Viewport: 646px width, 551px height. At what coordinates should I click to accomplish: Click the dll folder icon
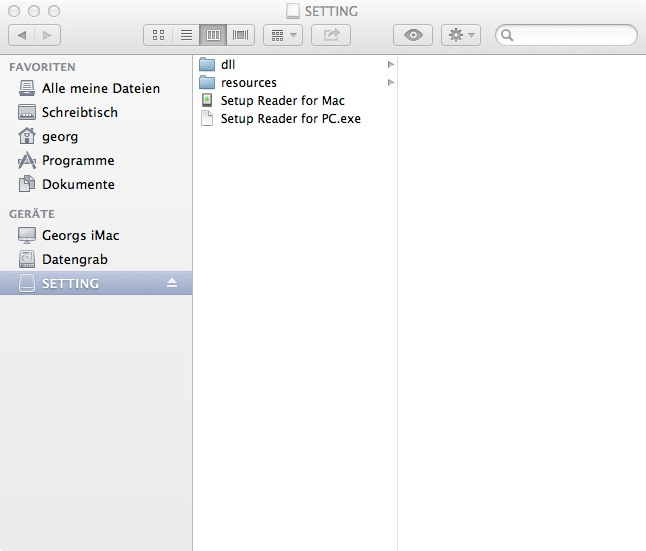(207, 64)
